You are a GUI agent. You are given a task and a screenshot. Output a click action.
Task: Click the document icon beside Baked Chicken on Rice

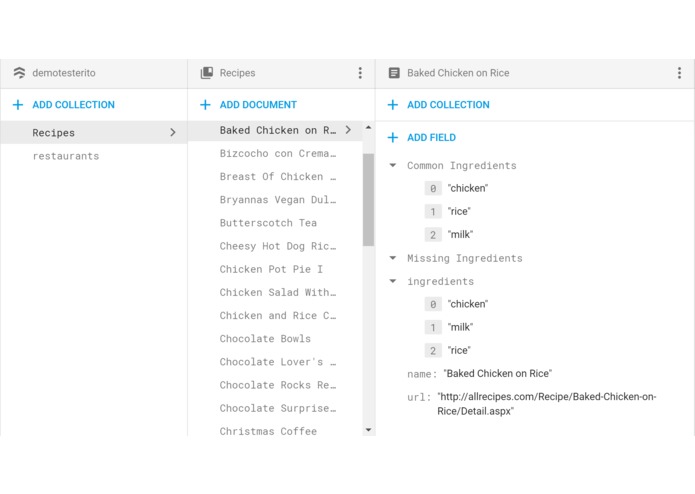394,73
